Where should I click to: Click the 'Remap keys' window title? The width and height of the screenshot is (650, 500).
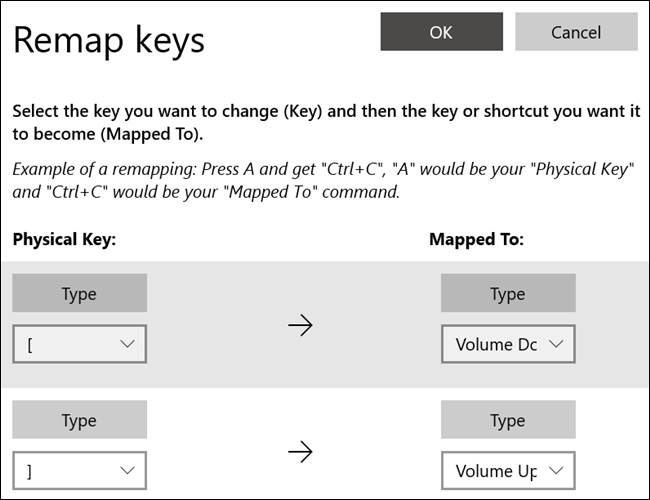[x=108, y=39]
